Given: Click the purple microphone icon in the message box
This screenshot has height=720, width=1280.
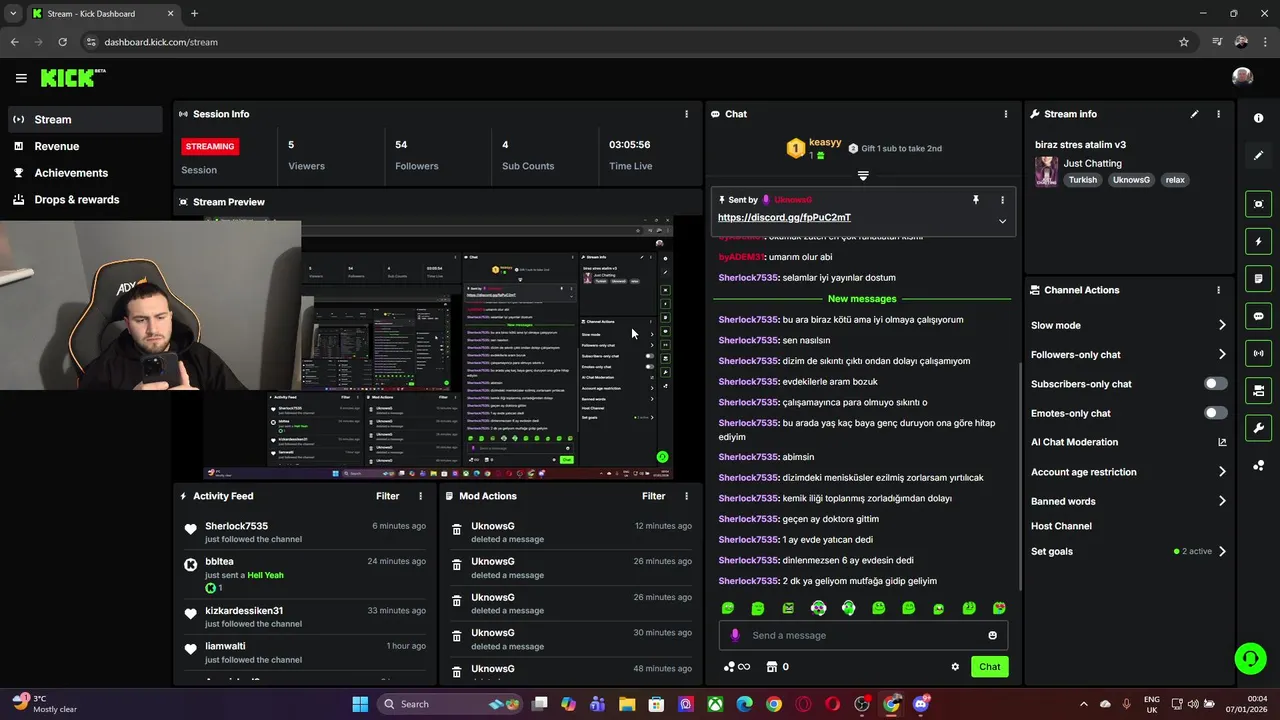Looking at the screenshot, I should coord(735,635).
